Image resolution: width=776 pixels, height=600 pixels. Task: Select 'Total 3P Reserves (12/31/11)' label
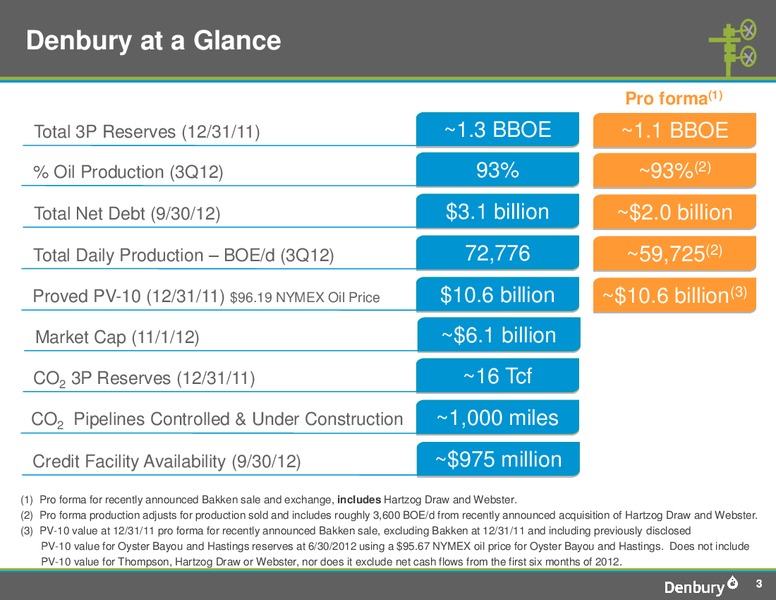pyautogui.click(x=146, y=132)
